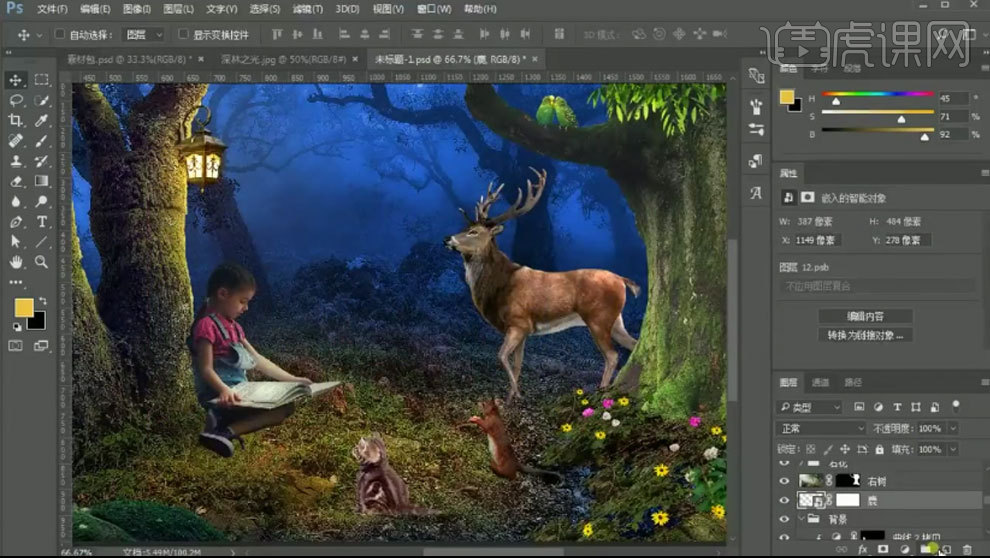990x558 pixels.
Task: Switch to 素材包.psd document tab
Action: click(128, 59)
